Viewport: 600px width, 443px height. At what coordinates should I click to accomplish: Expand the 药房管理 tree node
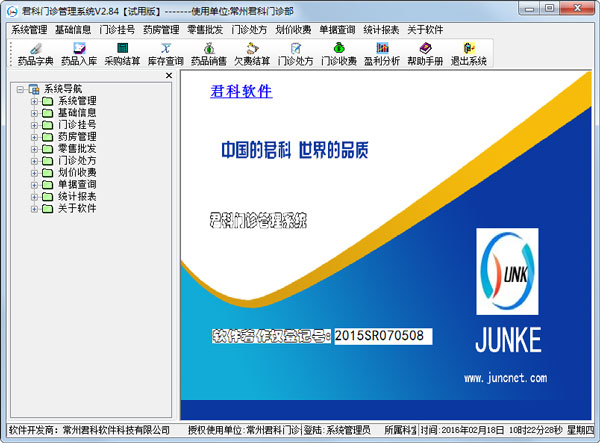pyautogui.click(x=34, y=137)
